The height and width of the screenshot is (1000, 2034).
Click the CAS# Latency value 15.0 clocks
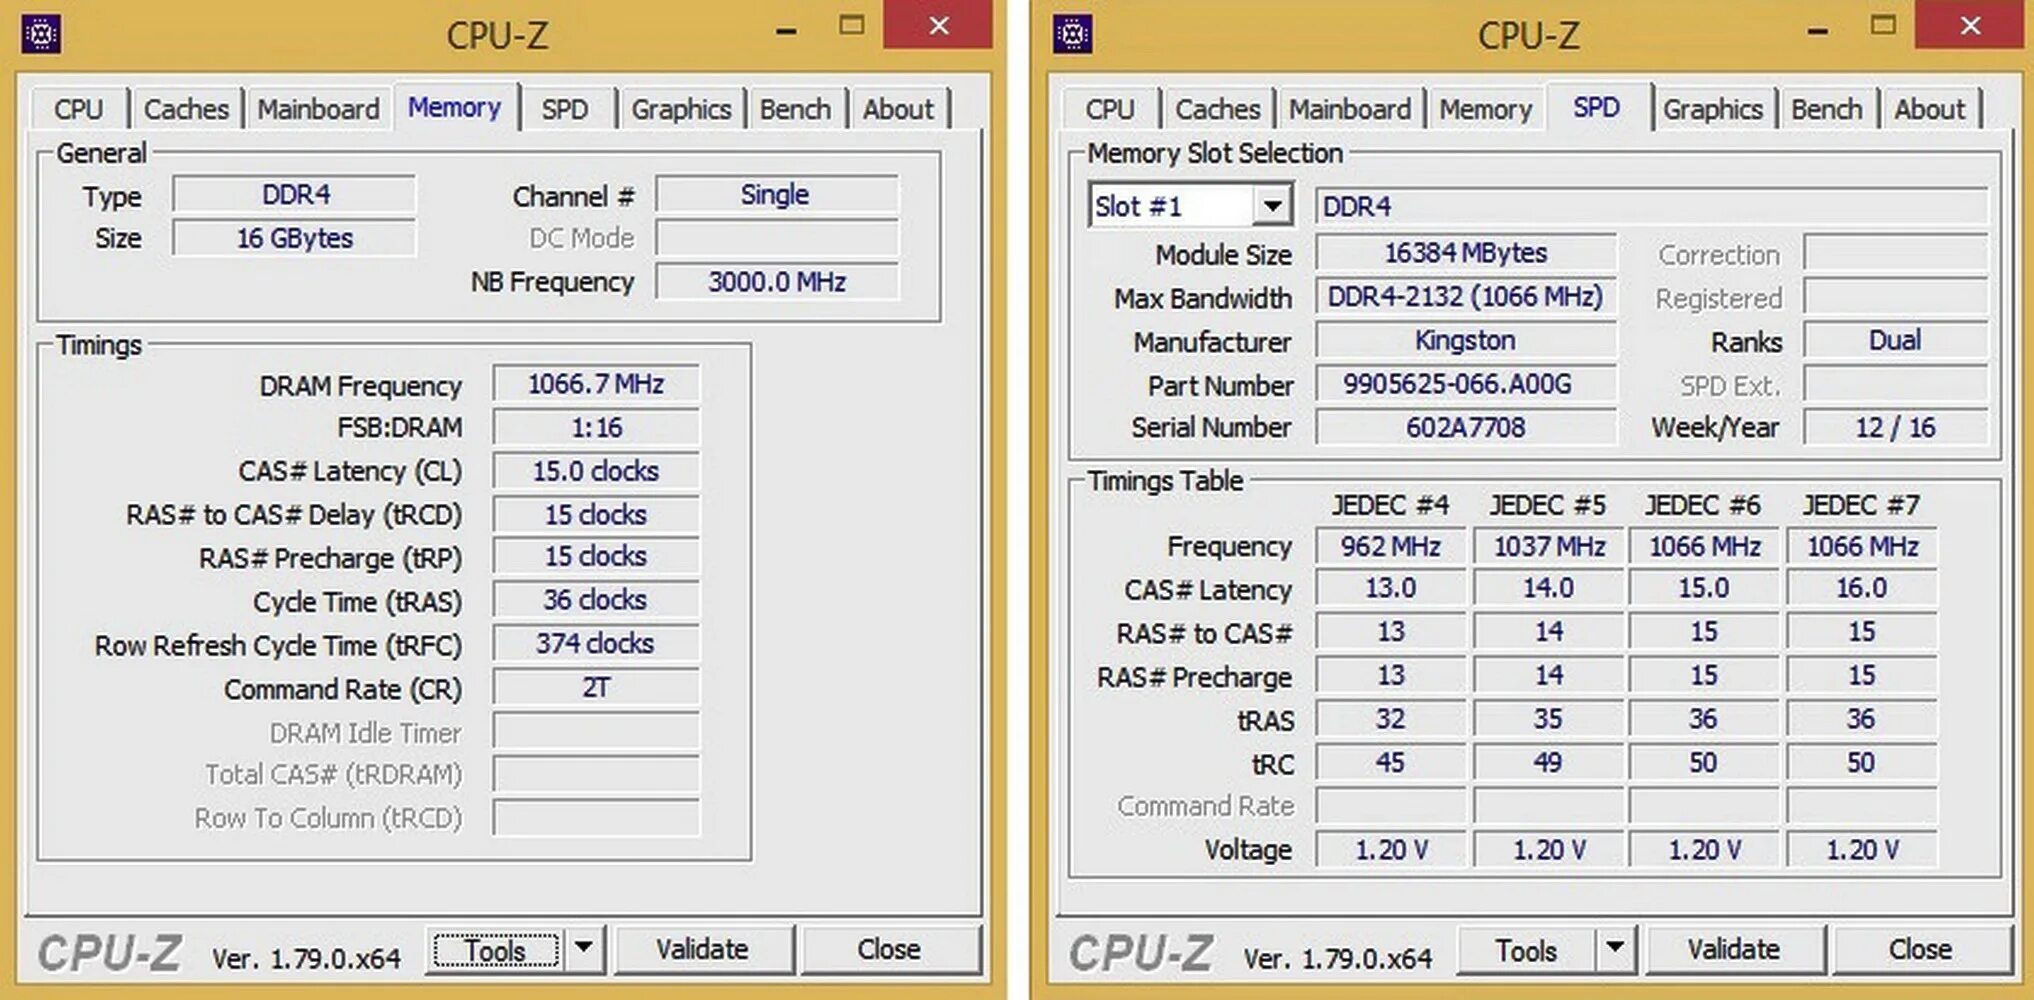[x=596, y=471]
